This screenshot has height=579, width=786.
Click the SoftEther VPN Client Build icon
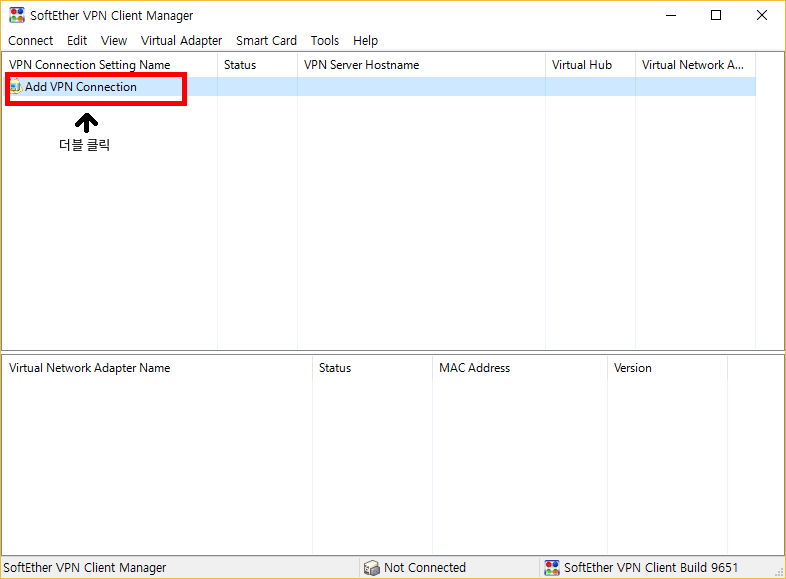tap(552, 567)
